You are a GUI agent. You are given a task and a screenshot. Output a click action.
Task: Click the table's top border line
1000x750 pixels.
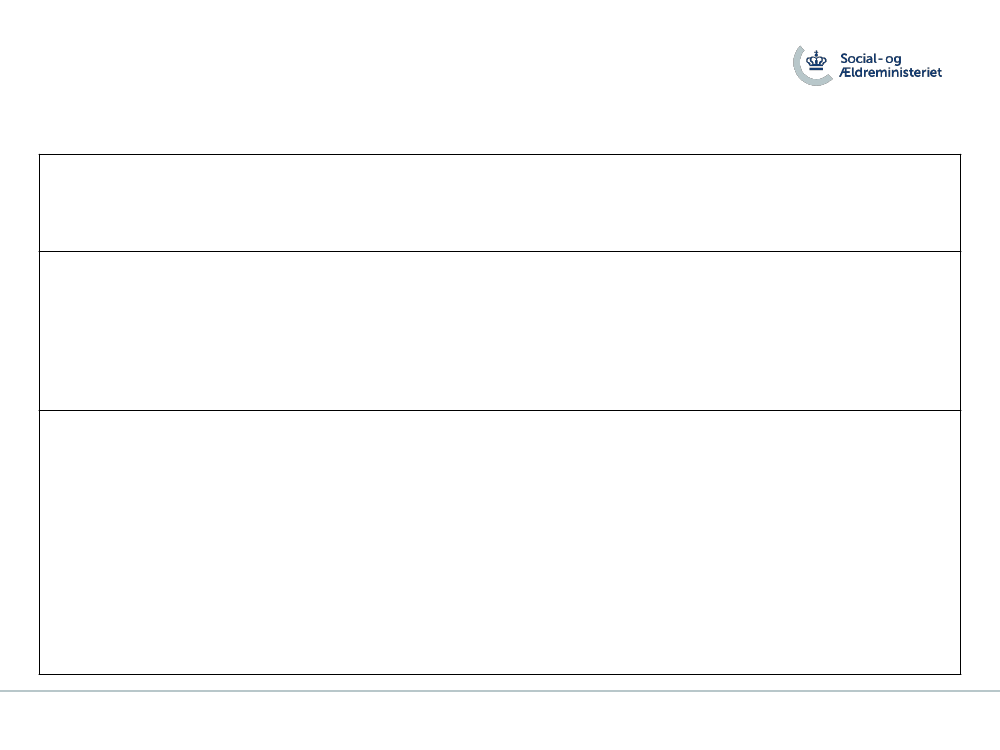pos(500,154)
